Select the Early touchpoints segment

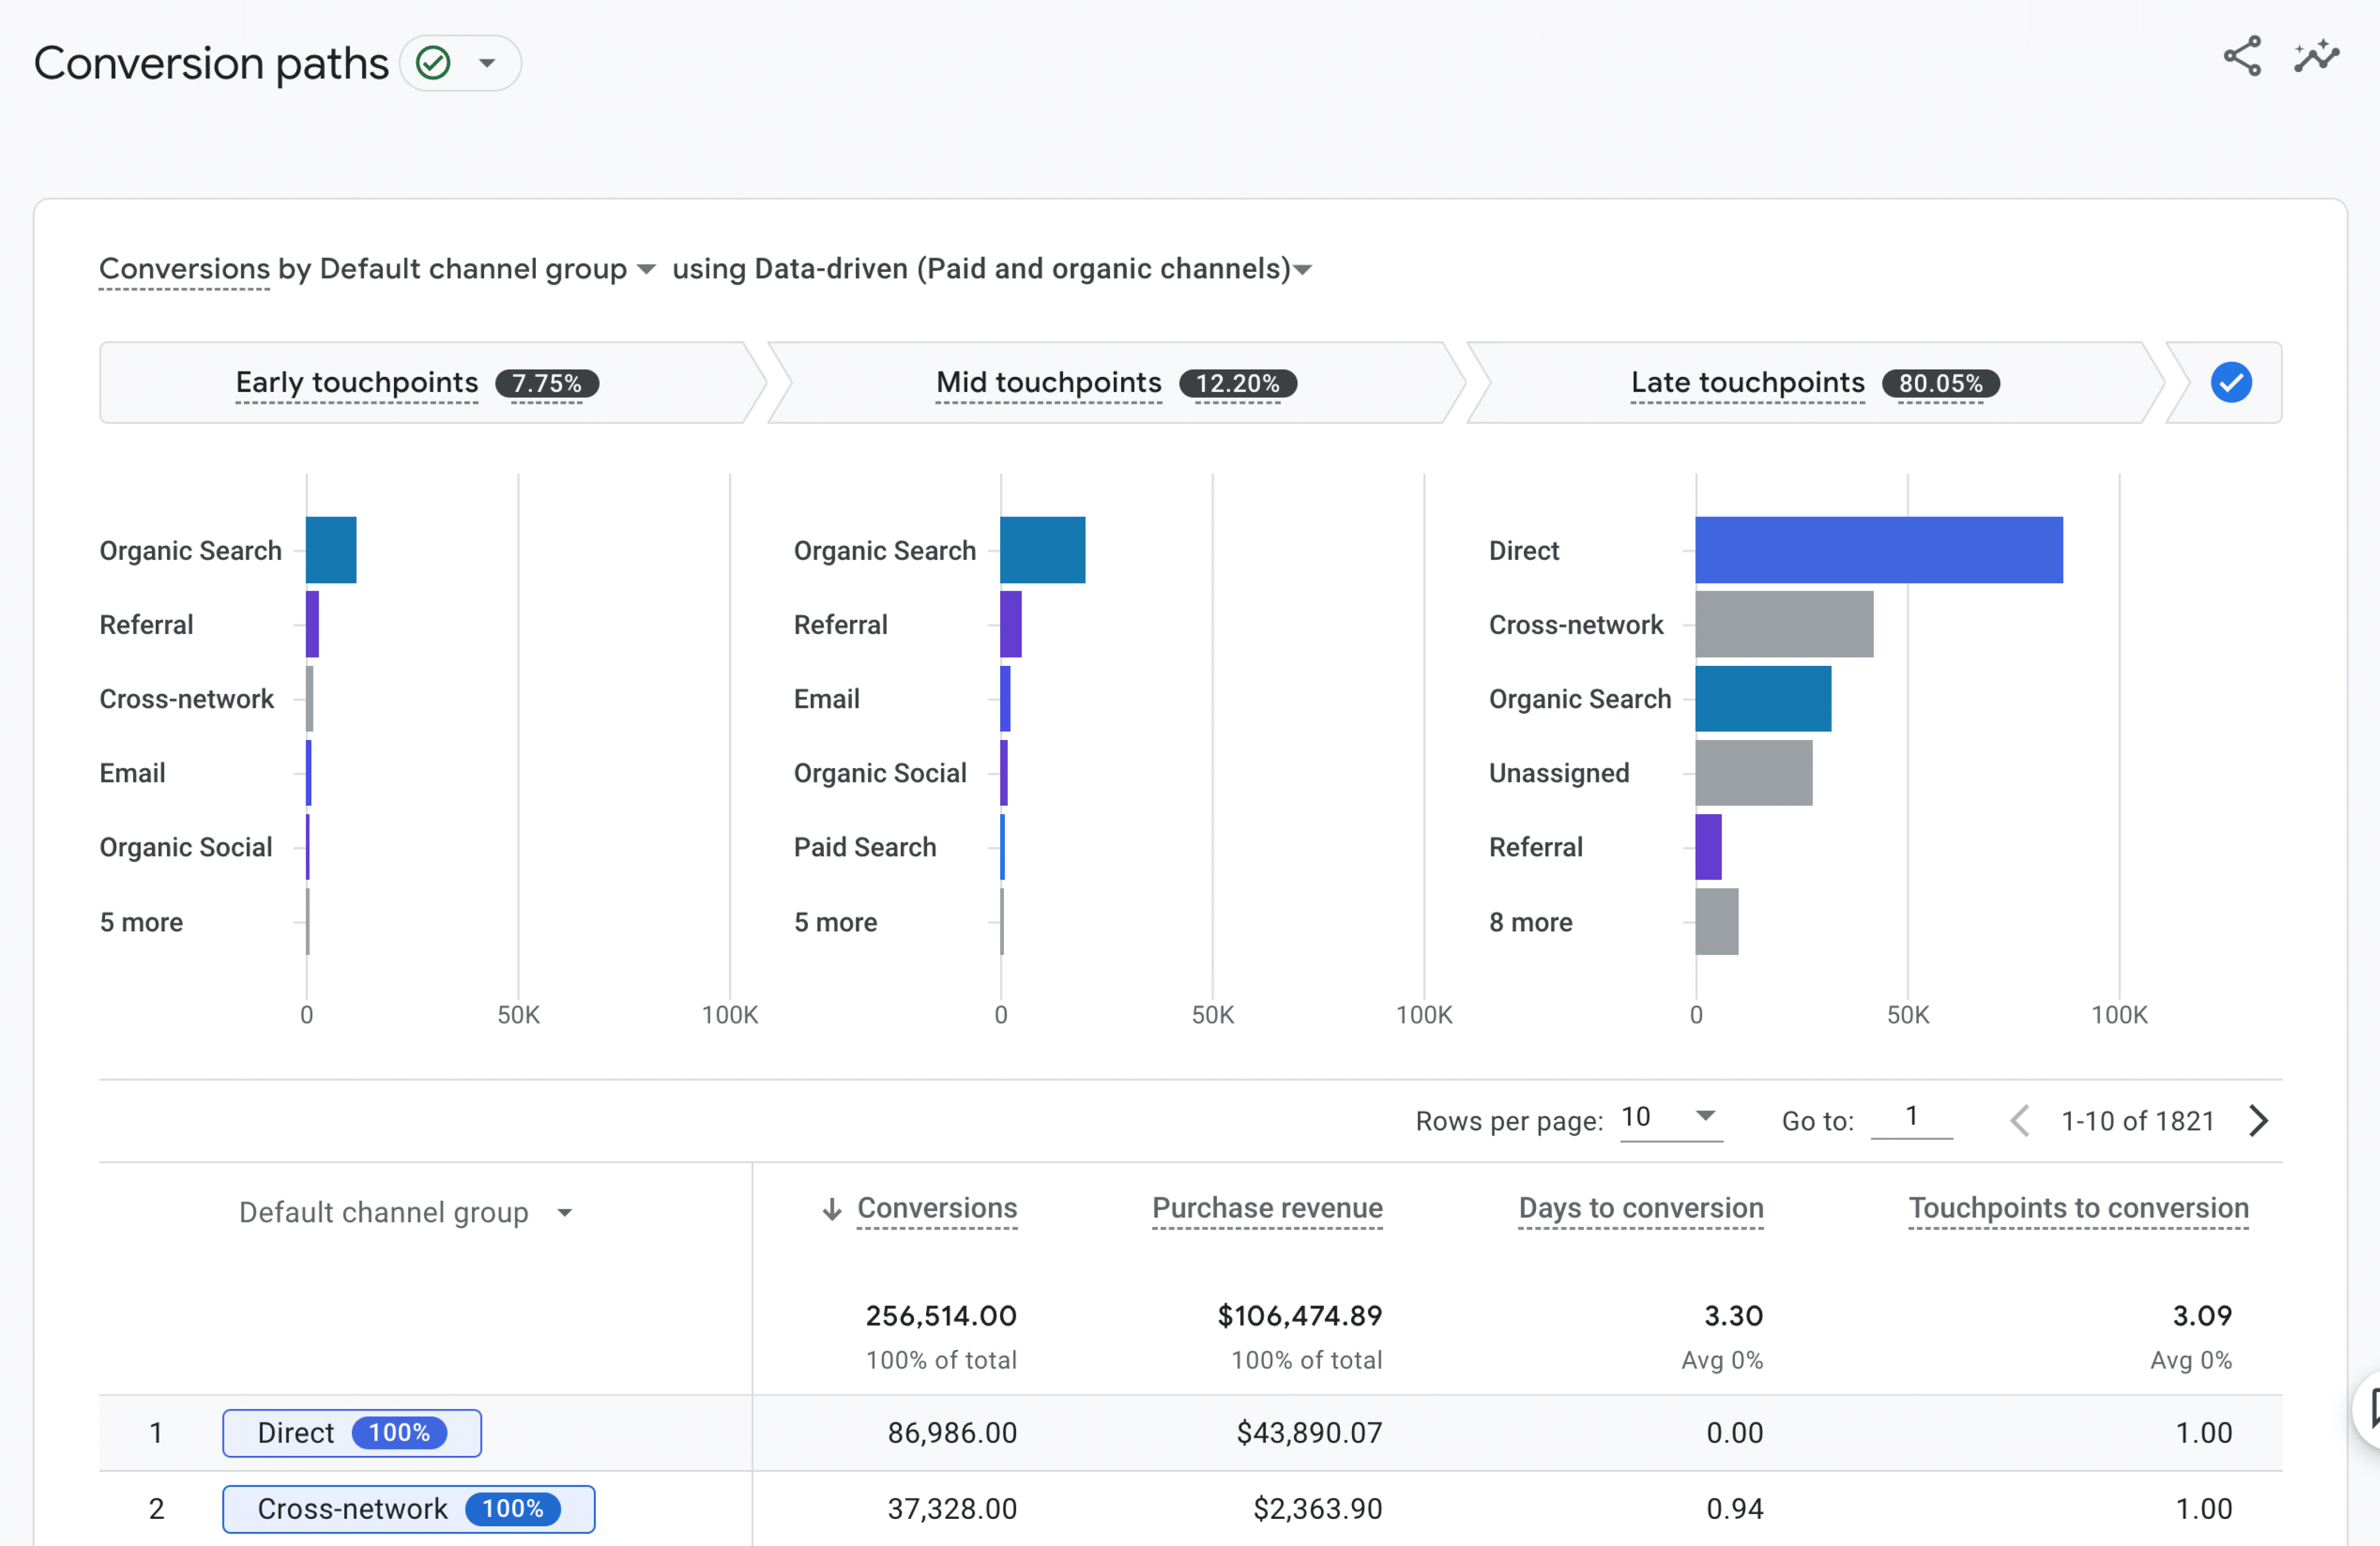[x=357, y=383]
